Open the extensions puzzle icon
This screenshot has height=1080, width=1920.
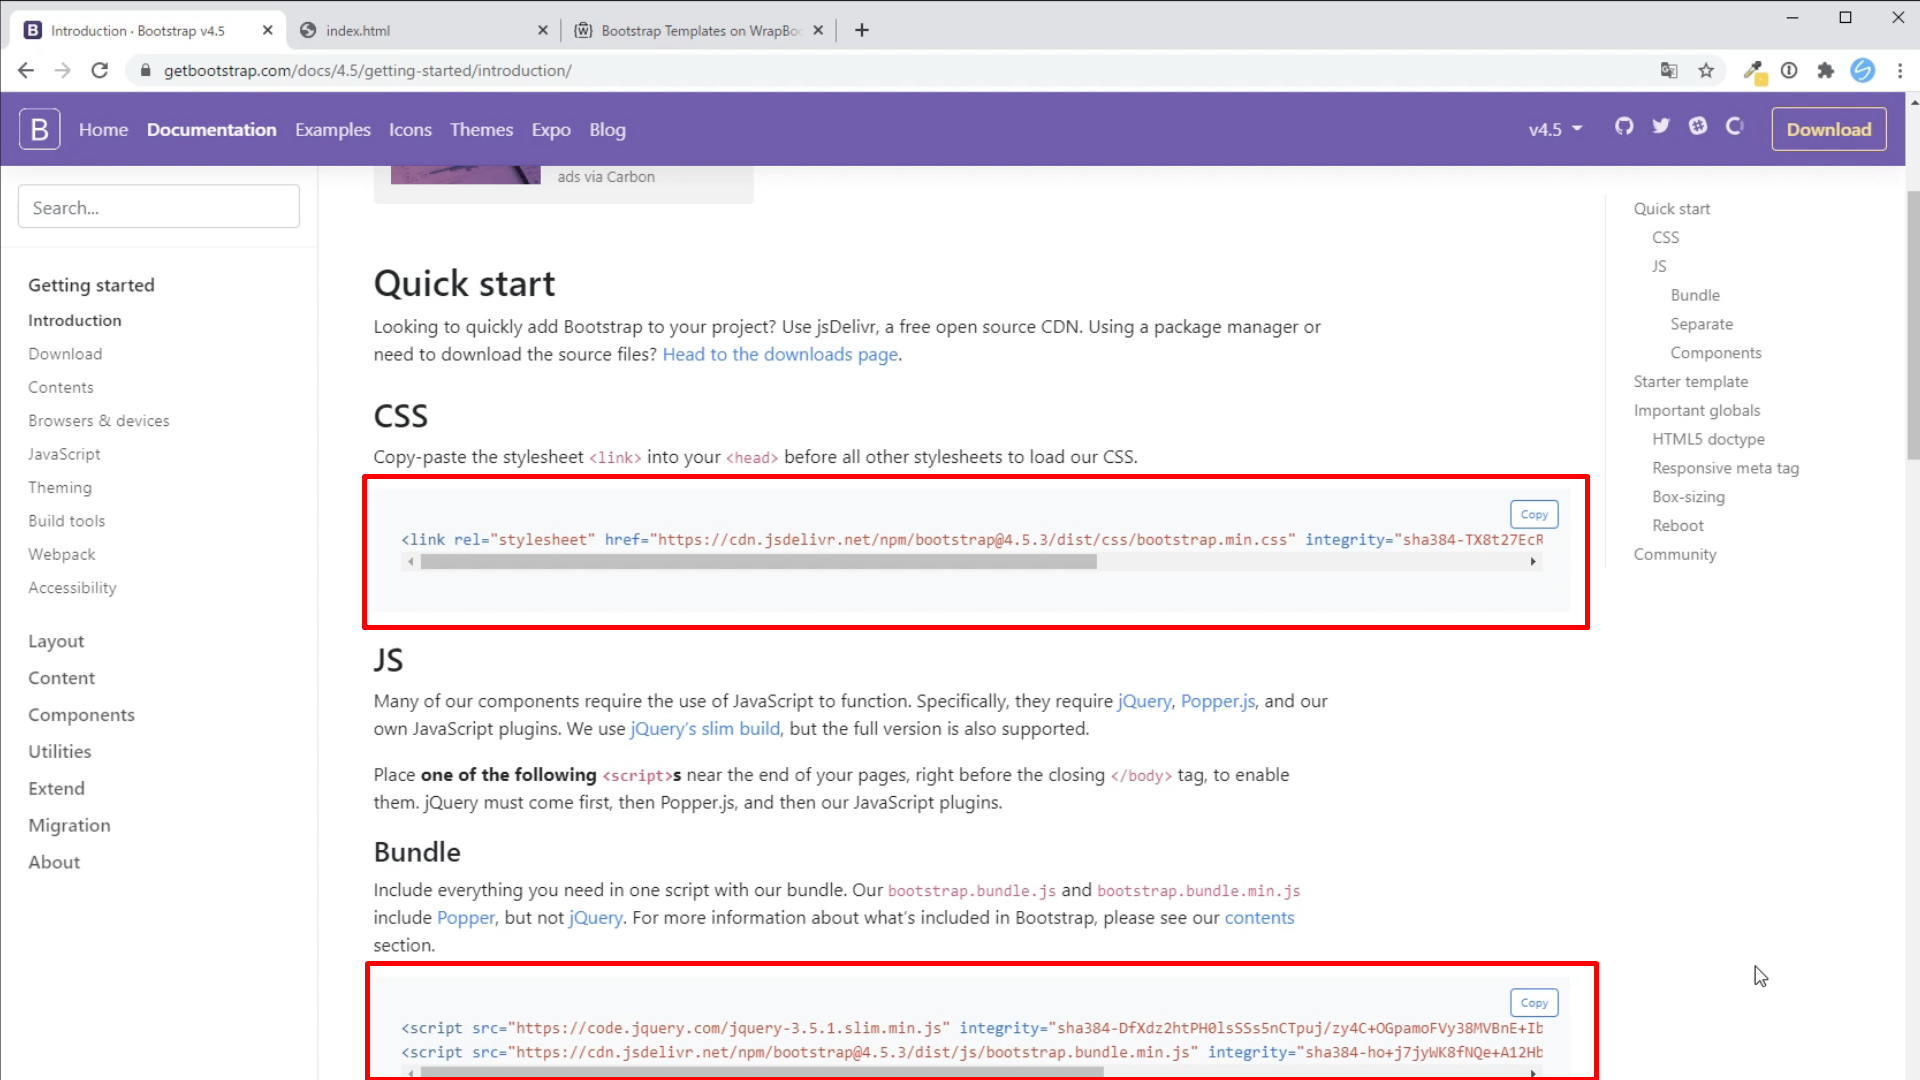pyautogui.click(x=1826, y=70)
